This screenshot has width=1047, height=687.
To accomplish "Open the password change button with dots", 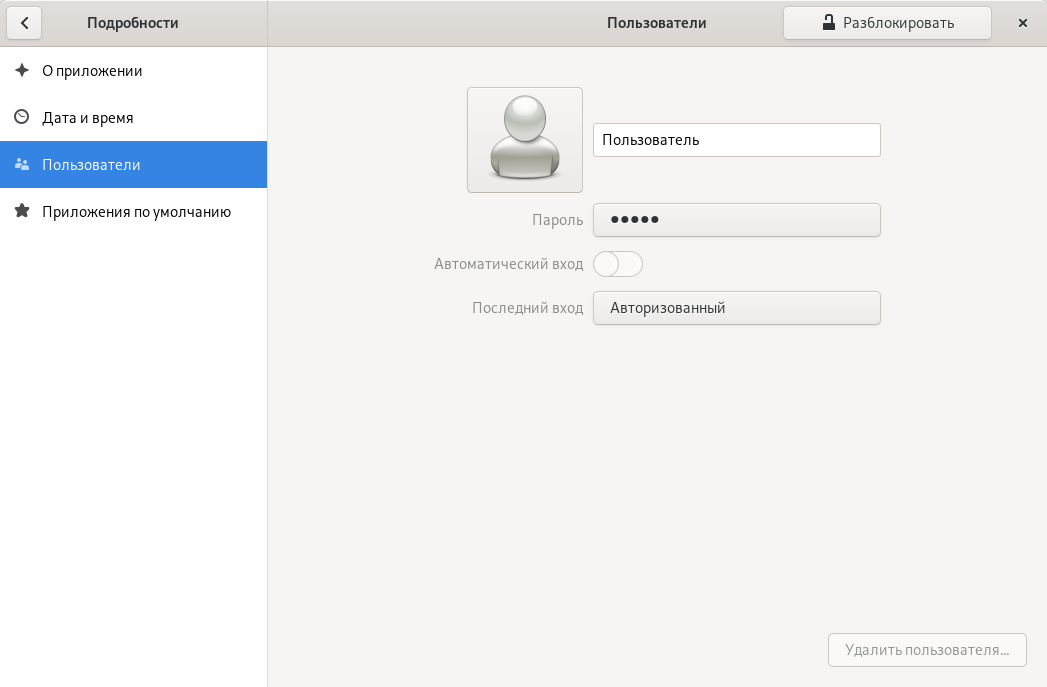I will tap(736, 220).
